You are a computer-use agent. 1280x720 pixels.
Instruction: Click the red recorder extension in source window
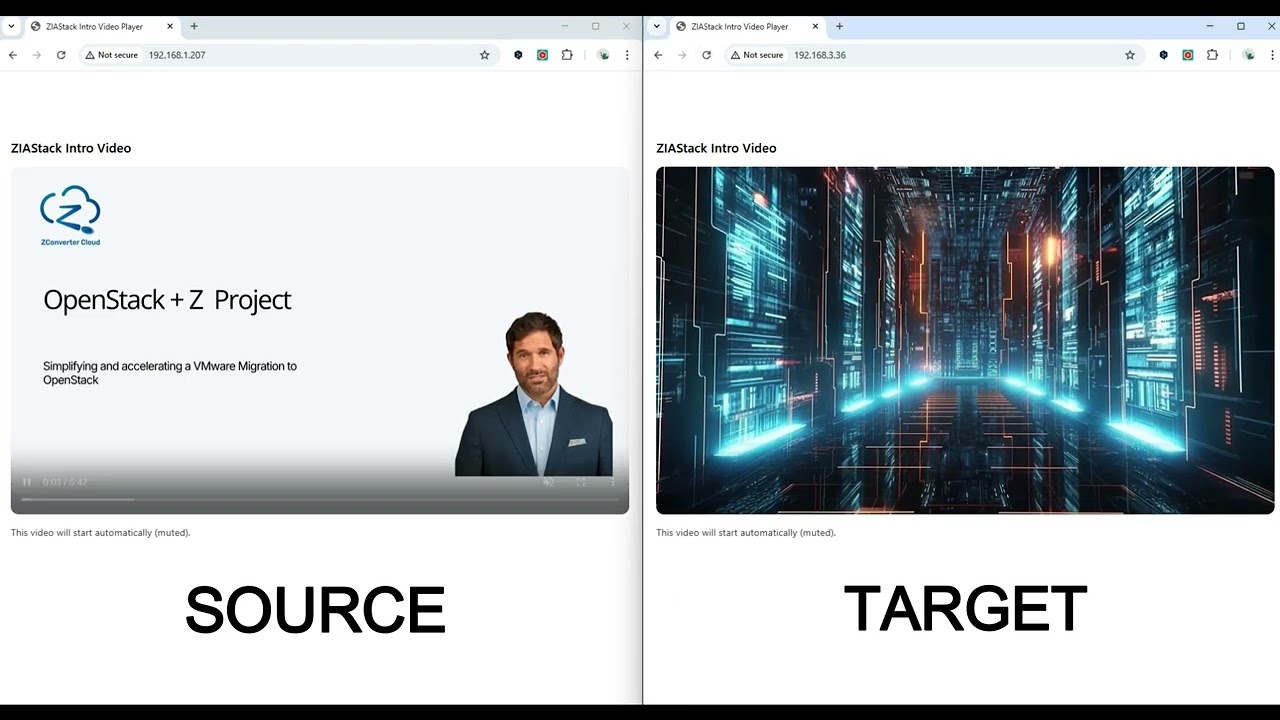542,55
